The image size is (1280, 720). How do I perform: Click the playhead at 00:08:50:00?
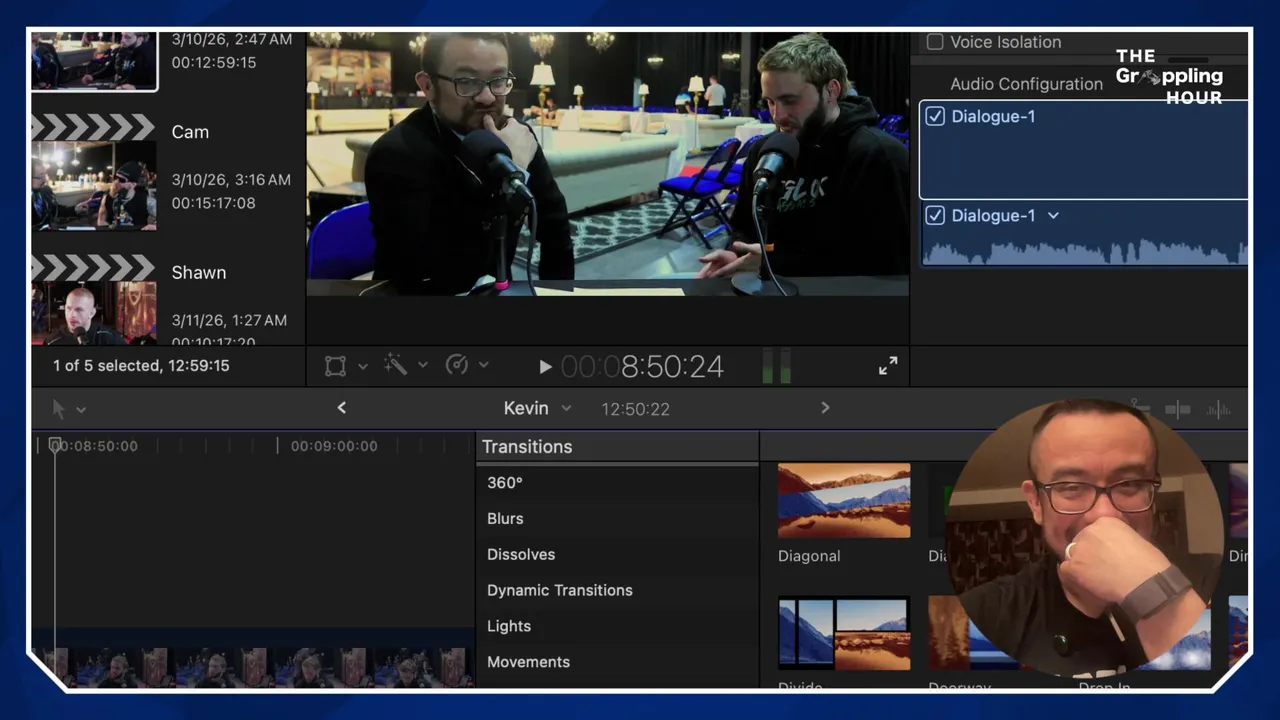(55, 445)
